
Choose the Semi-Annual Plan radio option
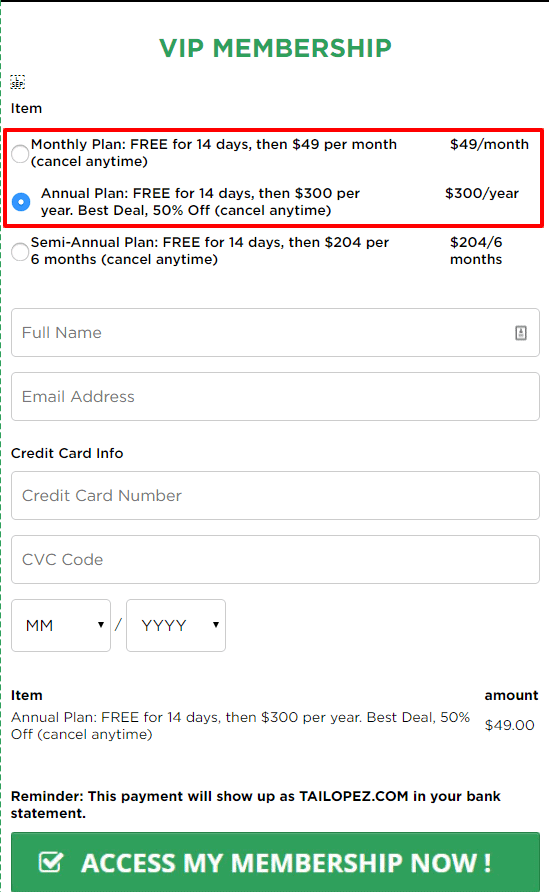[20, 251]
